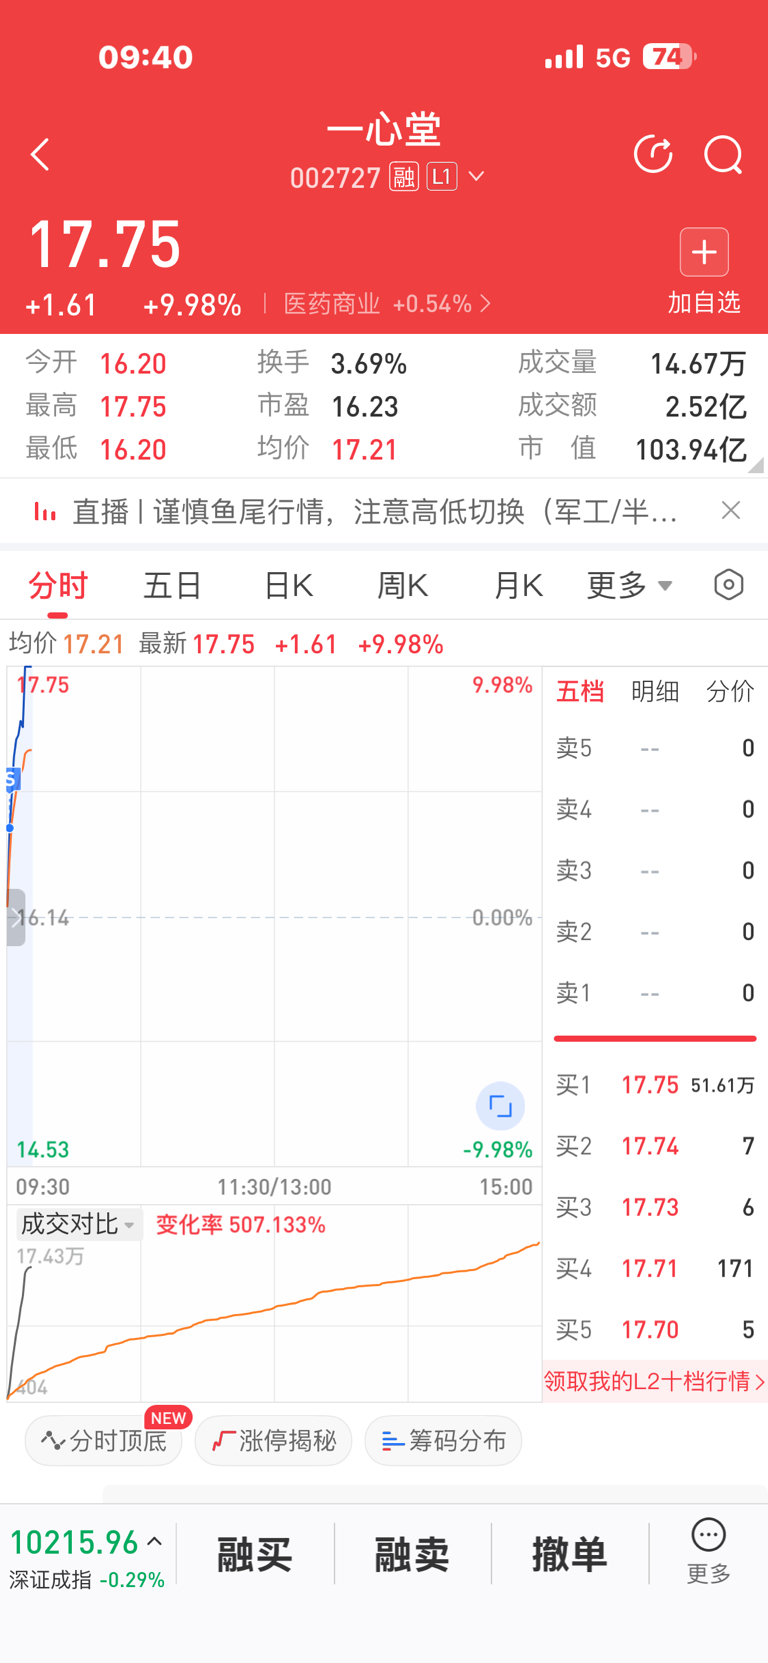Viewport: 768px width, 1663px height.
Task: Tap 融卖 margin sell button
Action: [x=412, y=1555]
